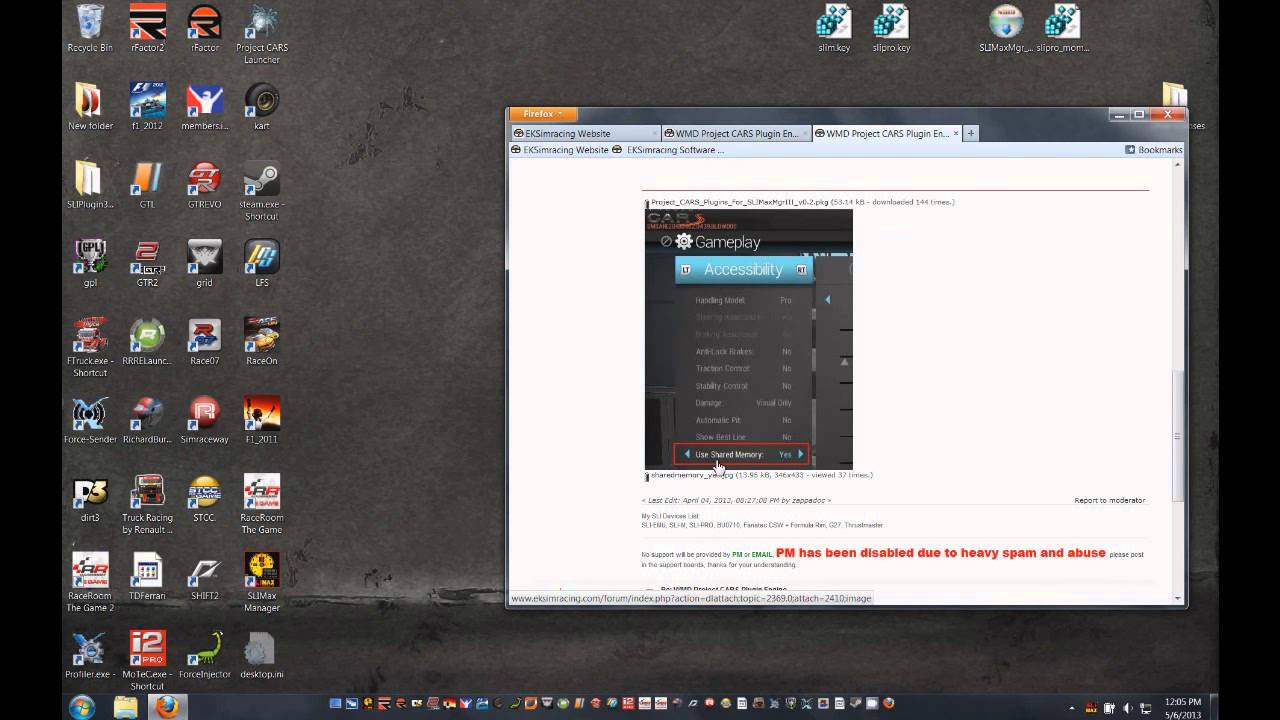Open SLIMaxMgr installer icon on desktop
The width and height of the screenshot is (1280, 720).
point(1006,28)
